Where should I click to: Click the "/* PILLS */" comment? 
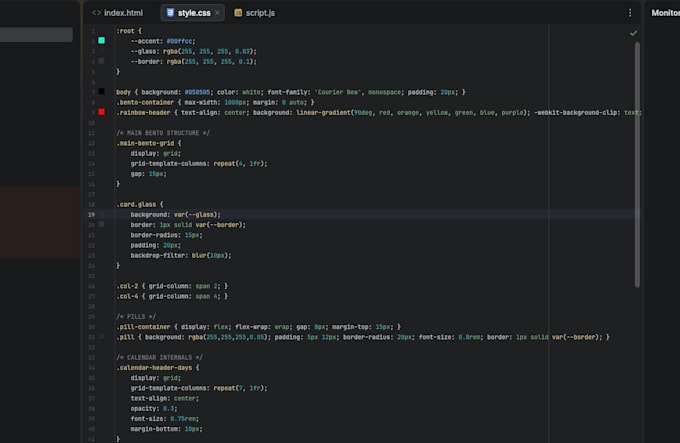(x=136, y=317)
